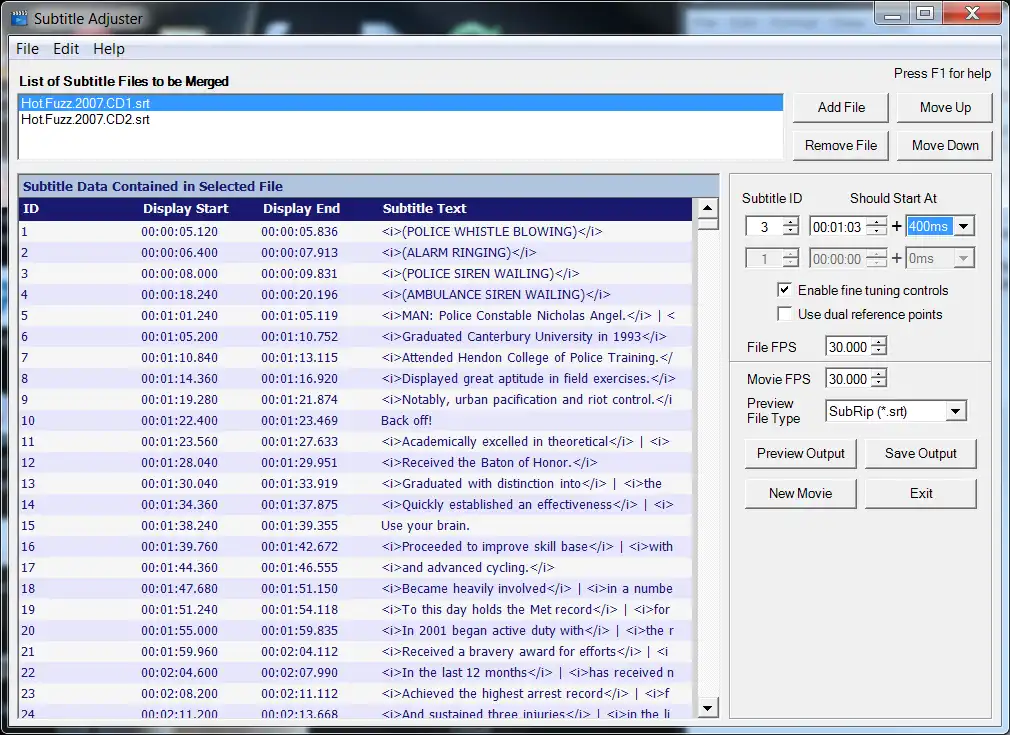Select Hot.Fuzz.2007.CD1.srt in the file list
The height and width of the screenshot is (735, 1010).
400,103
